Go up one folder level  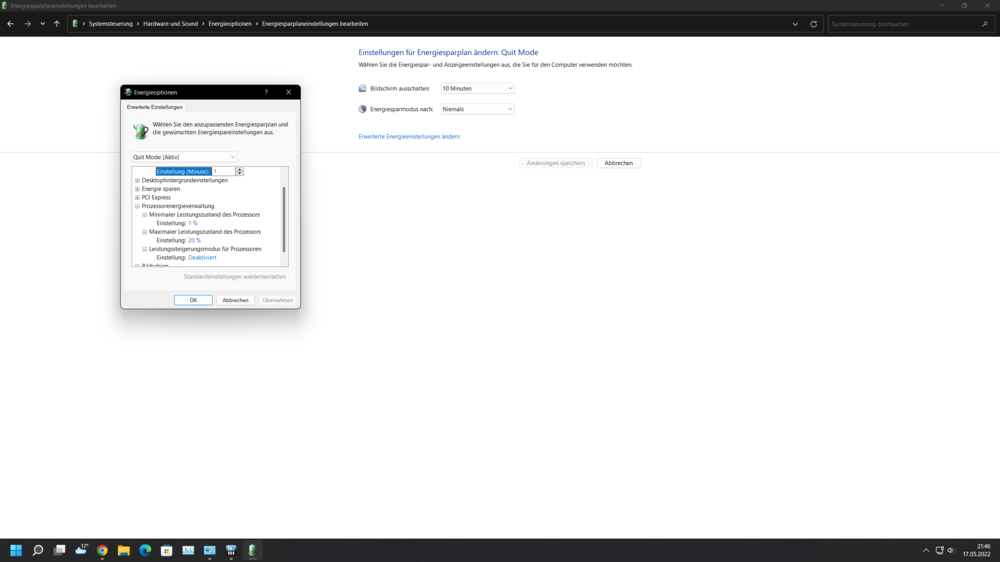pos(57,24)
